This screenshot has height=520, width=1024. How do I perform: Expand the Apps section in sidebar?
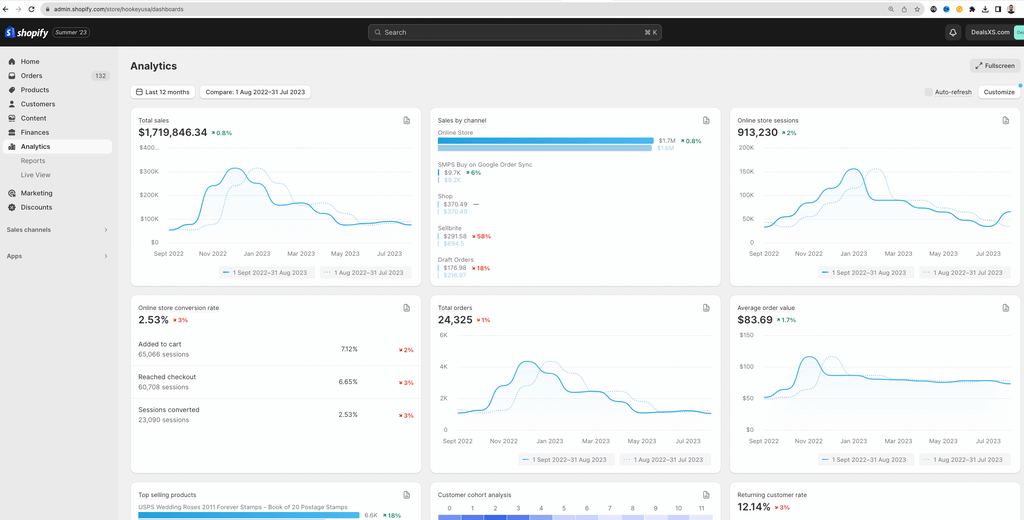pyautogui.click(x=106, y=256)
